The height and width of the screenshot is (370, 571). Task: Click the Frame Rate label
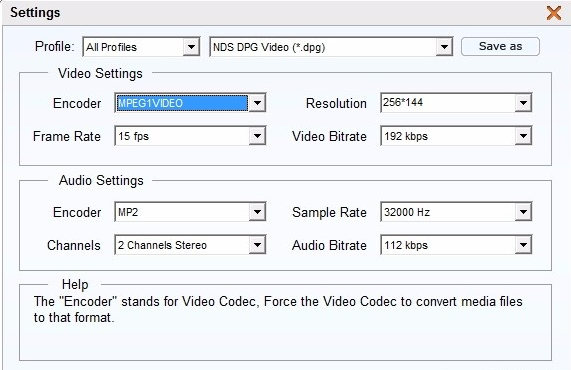(67, 137)
